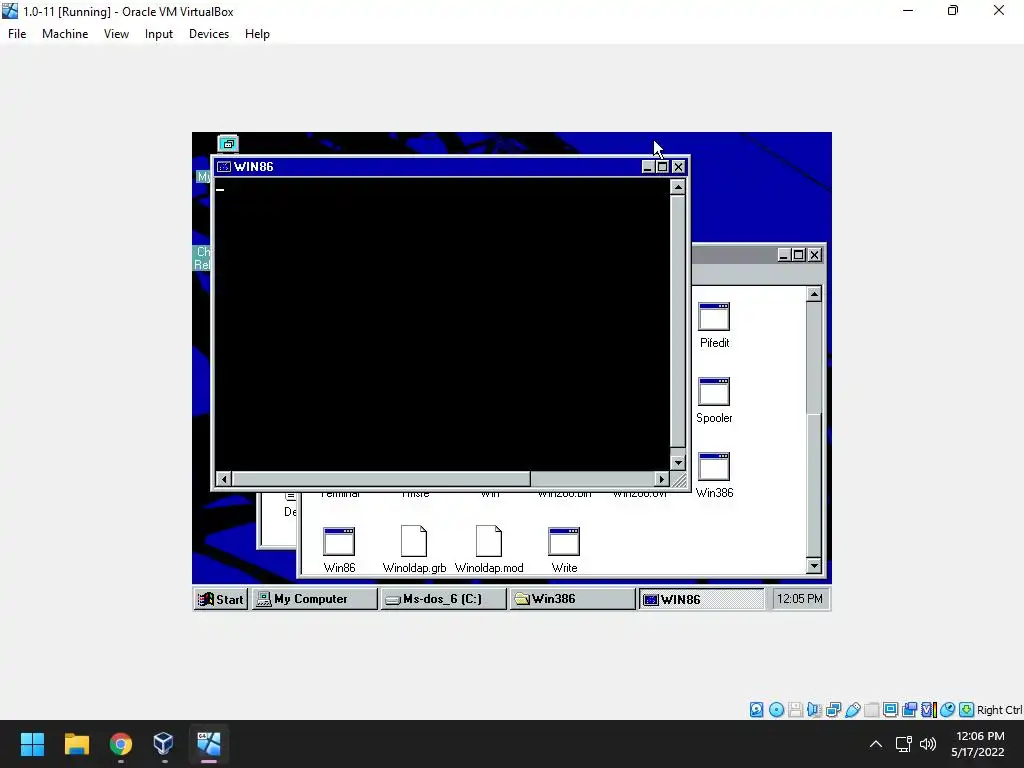Click the shared folders status icon
Image resolution: width=1024 pixels, height=768 pixels.
(x=871, y=710)
